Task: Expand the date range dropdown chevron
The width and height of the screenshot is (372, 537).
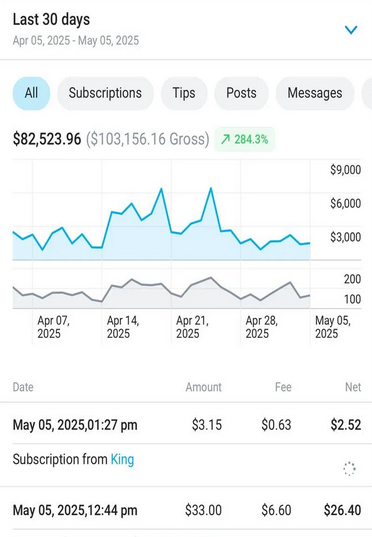Action: click(351, 30)
